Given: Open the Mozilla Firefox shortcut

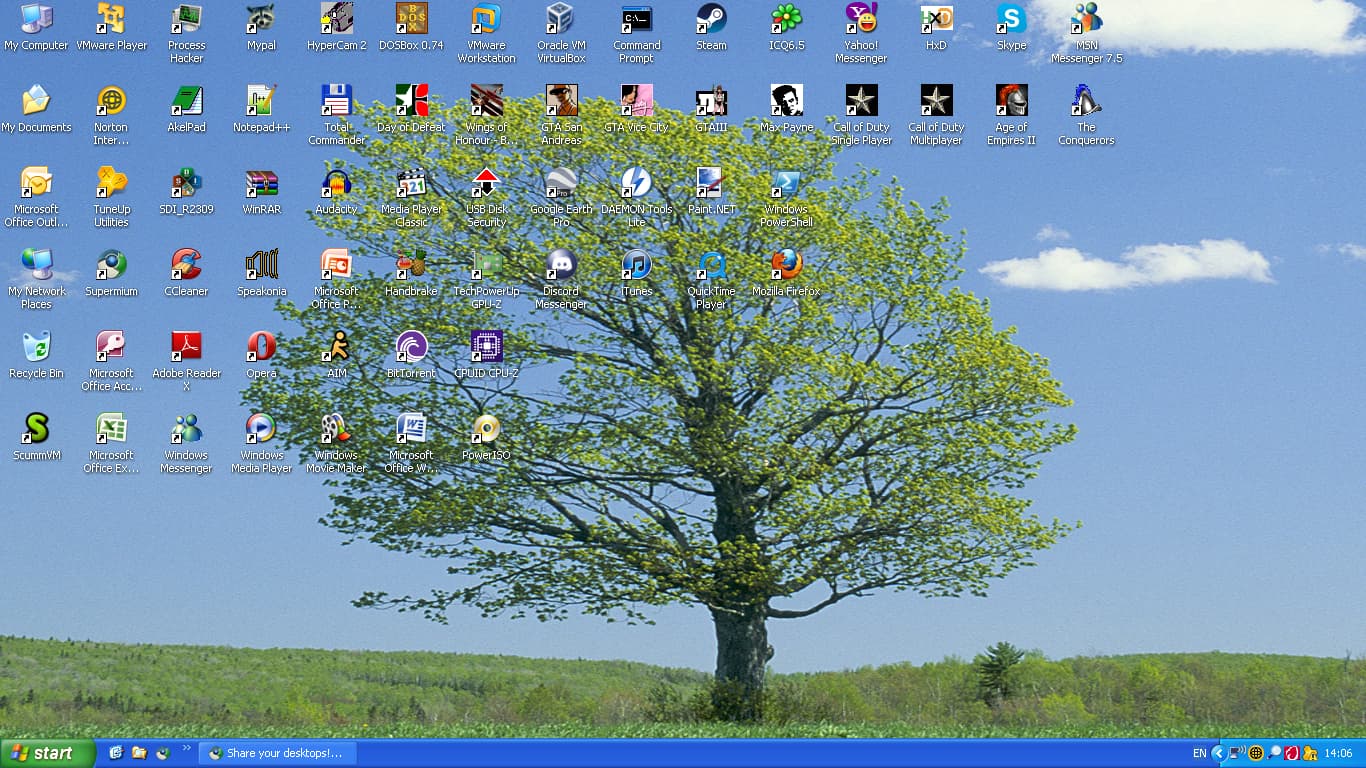Looking at the screenshot, I should coord(786,265).
